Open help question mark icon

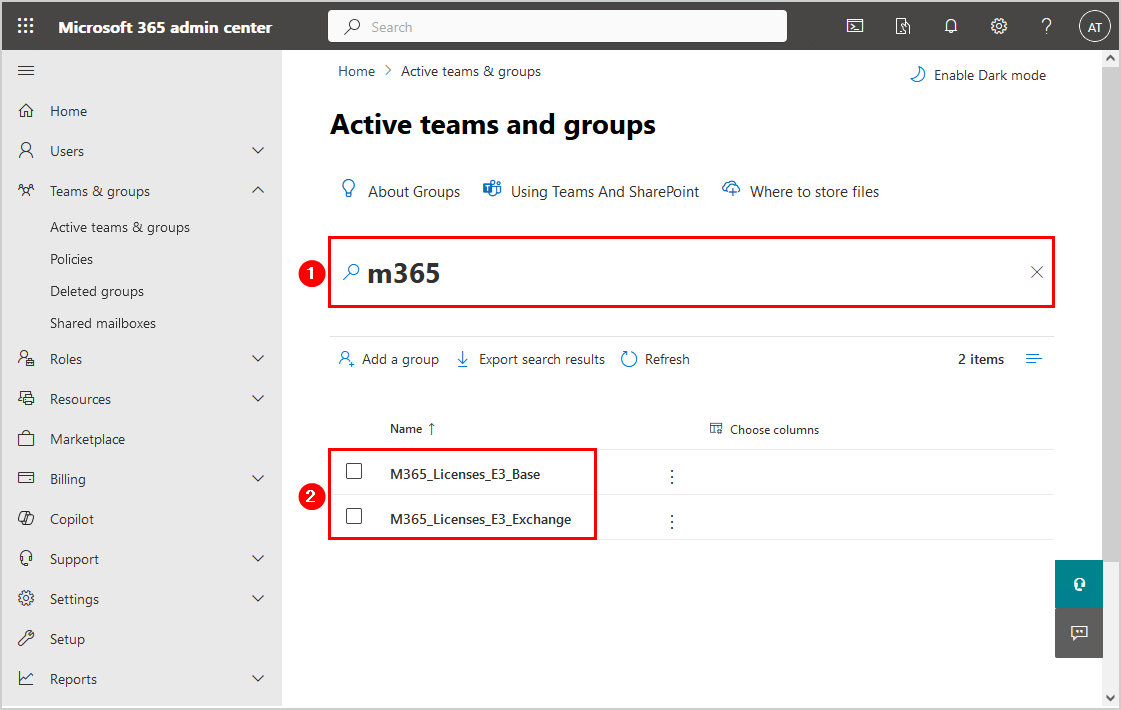pos(1047,26)
